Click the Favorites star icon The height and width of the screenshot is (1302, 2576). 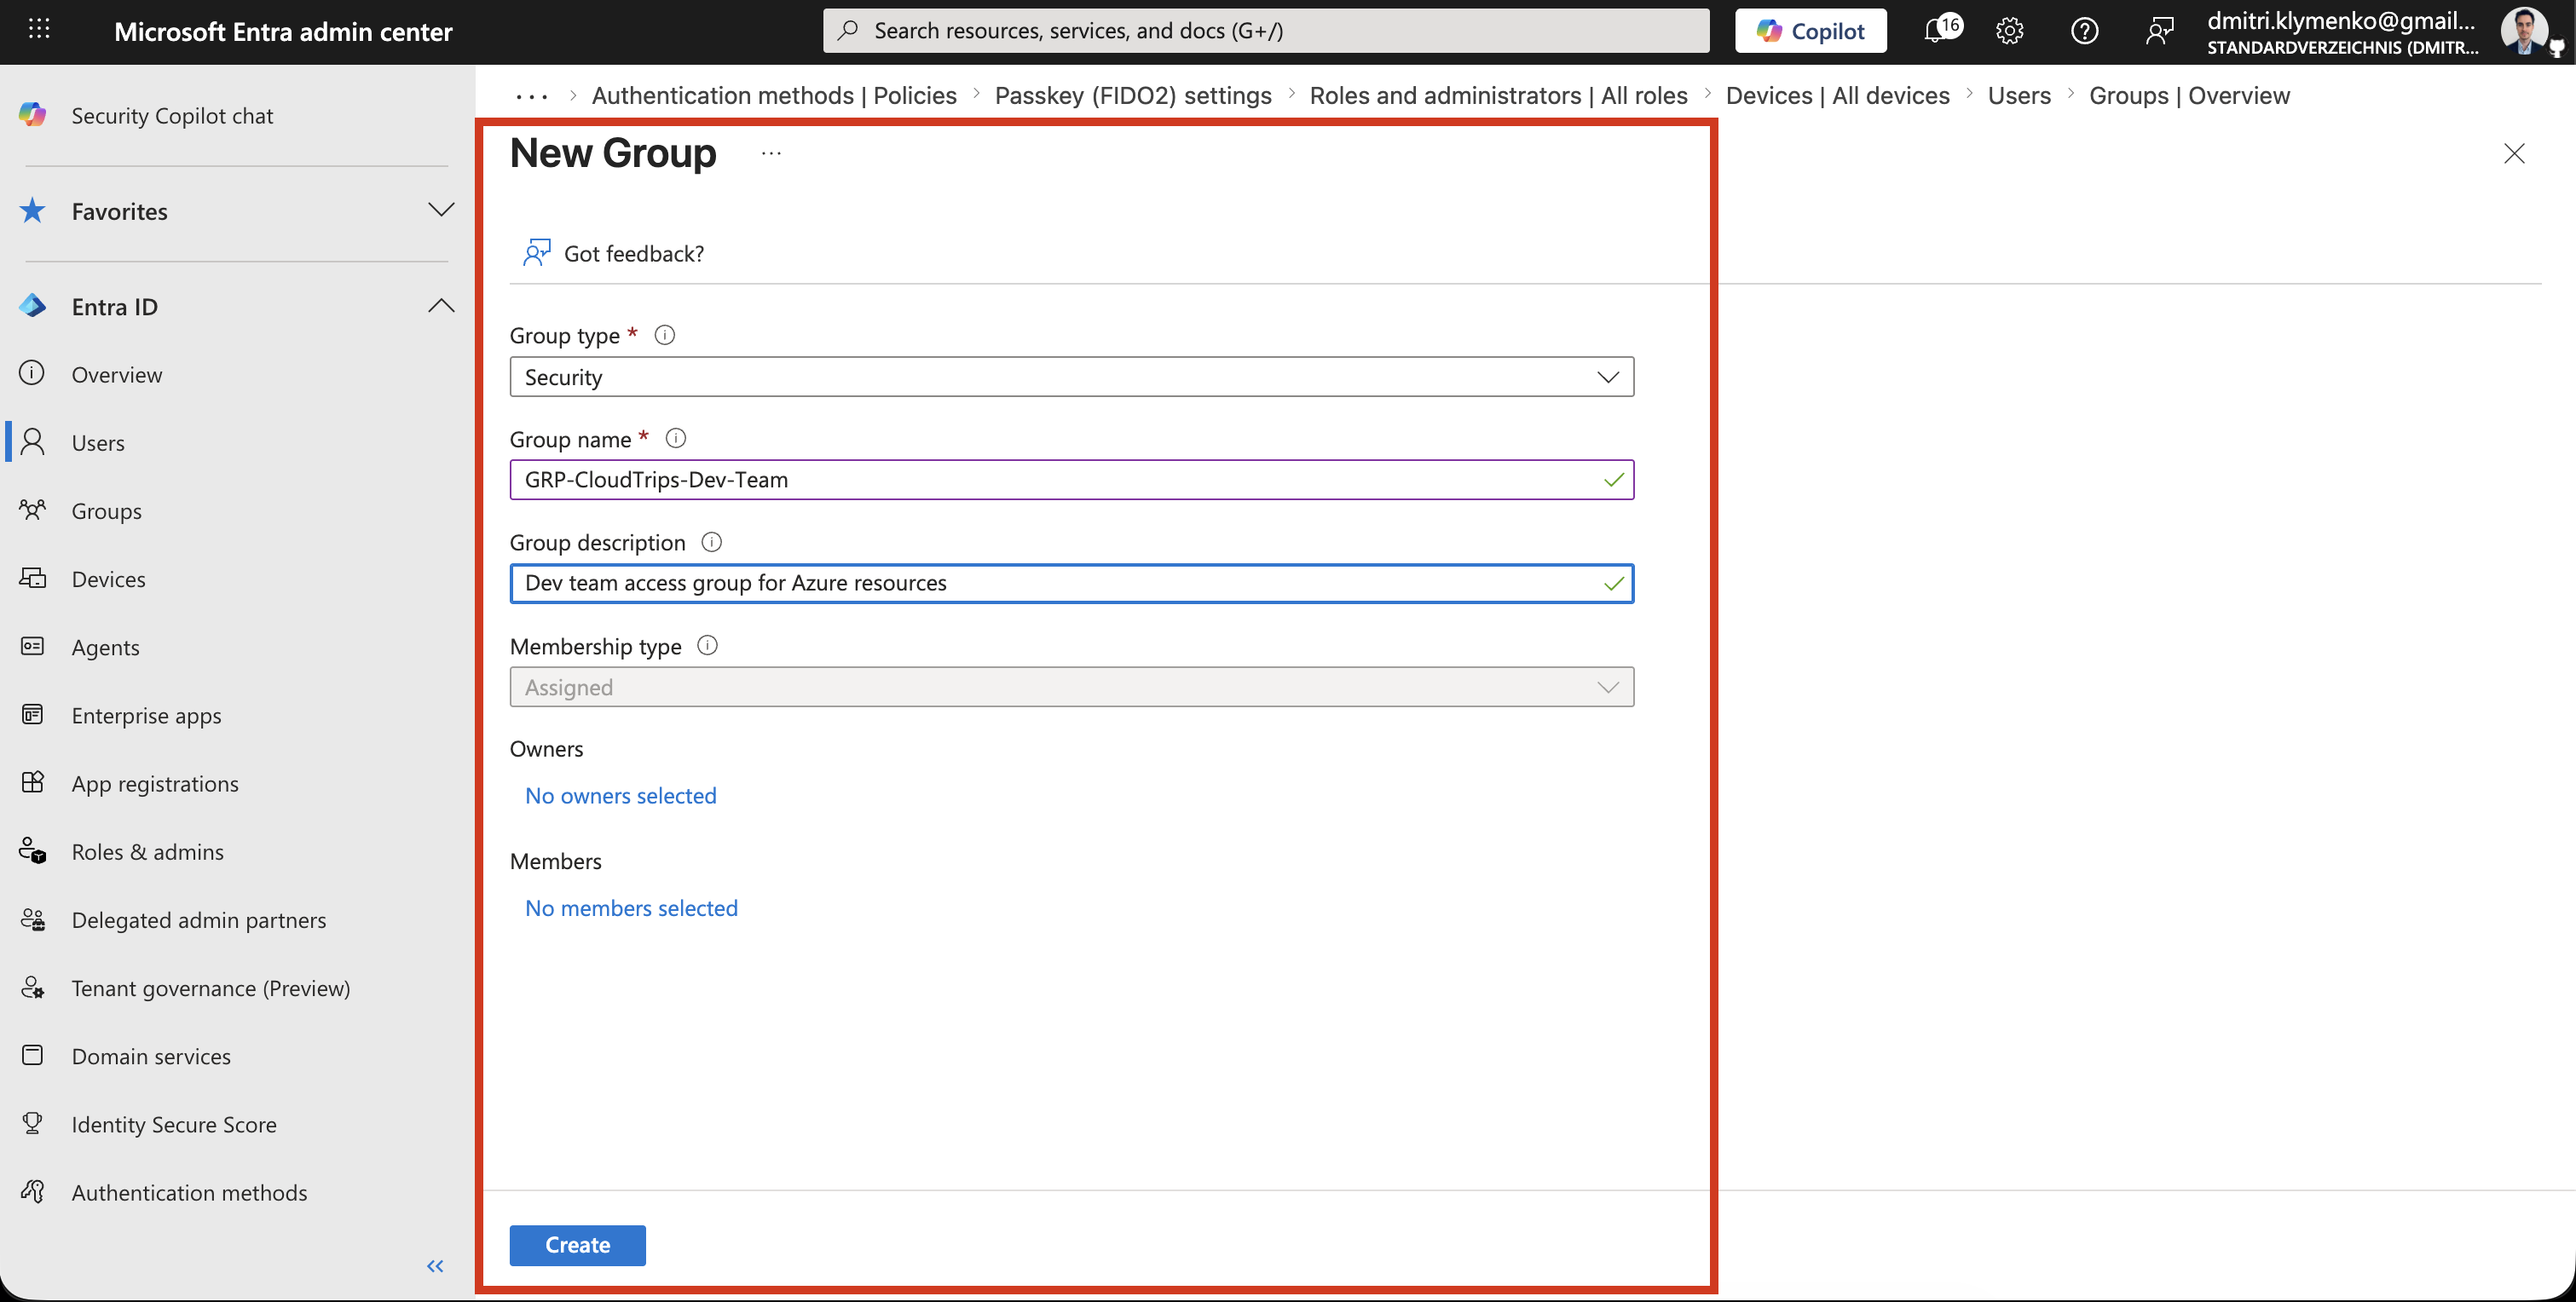coord(32,211)
